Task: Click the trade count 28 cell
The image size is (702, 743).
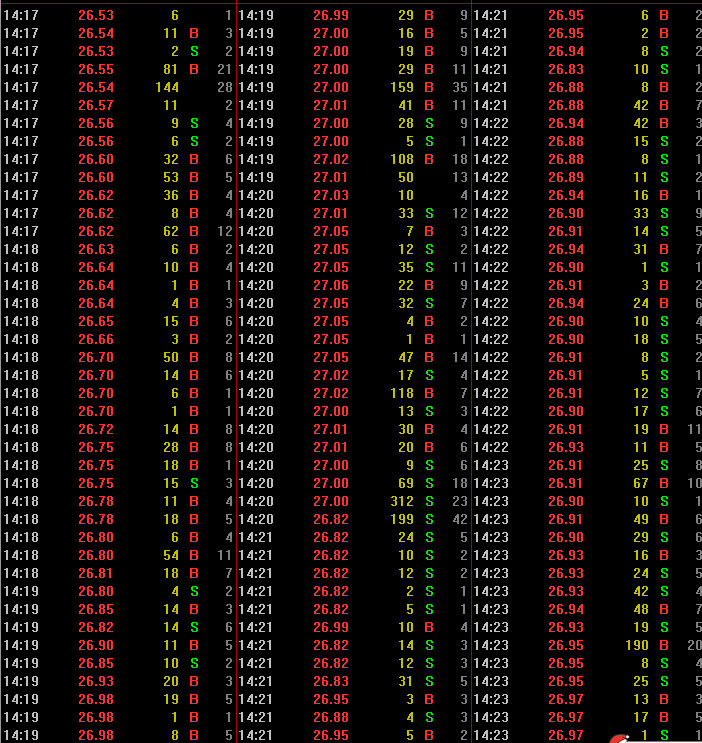Action: pyautogui.click(x=224, y=87)
